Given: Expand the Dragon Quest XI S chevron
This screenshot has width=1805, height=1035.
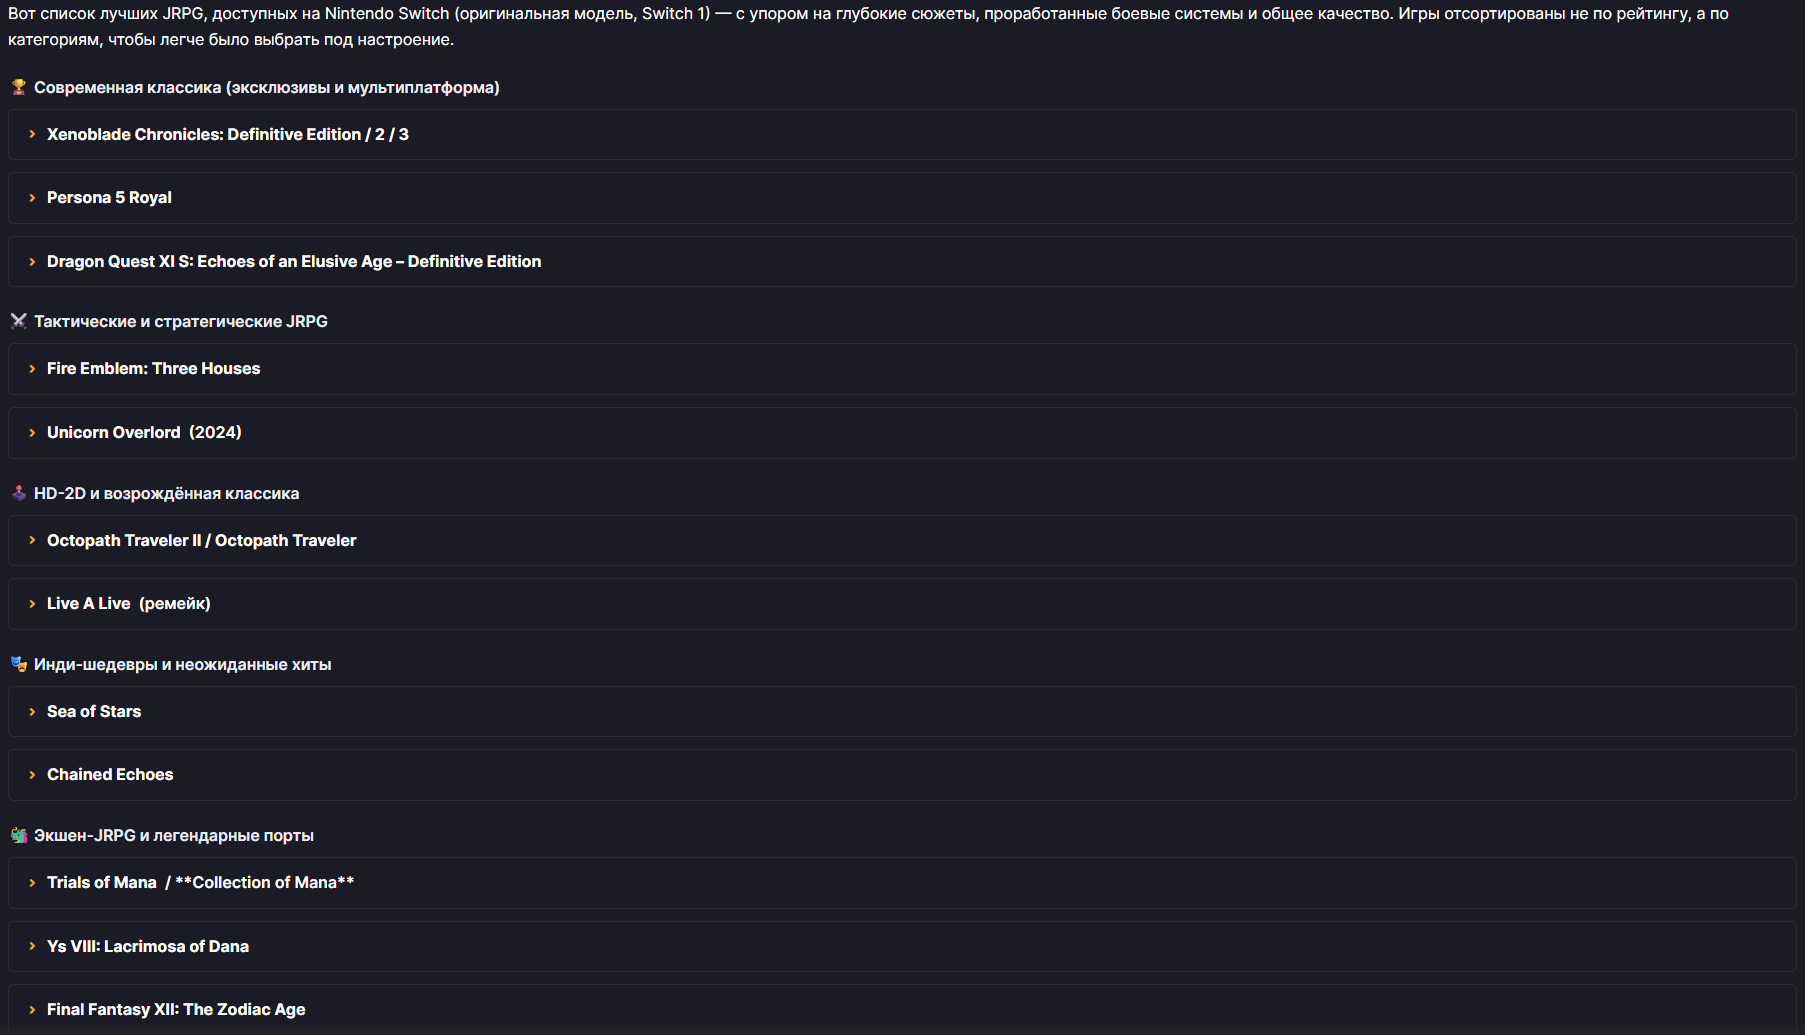Looking at the screenshot, I should click(x=32, y=262).
